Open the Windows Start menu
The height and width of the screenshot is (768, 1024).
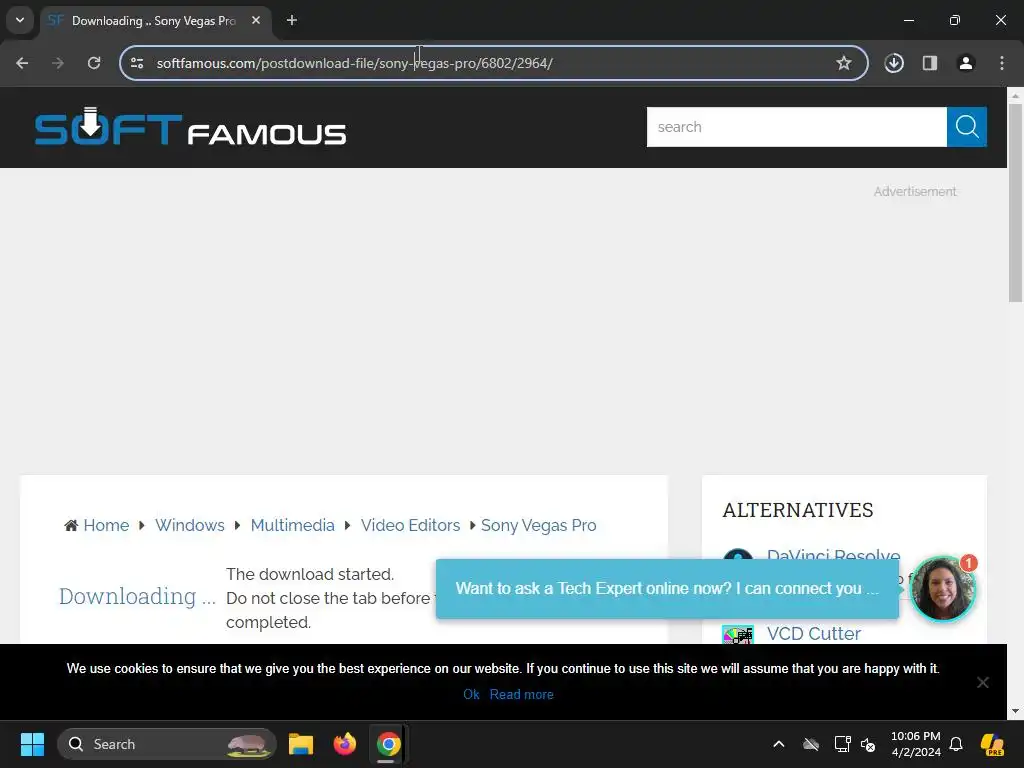(32, 744)
